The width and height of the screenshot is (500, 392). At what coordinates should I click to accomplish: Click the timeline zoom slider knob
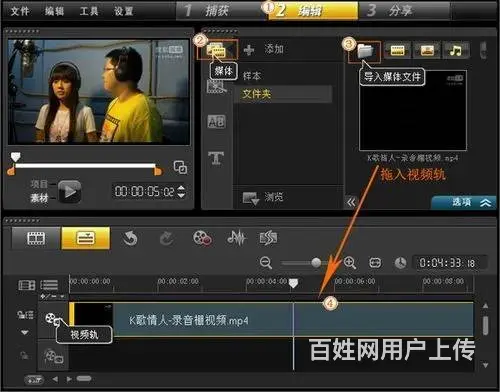coord(316,263)
